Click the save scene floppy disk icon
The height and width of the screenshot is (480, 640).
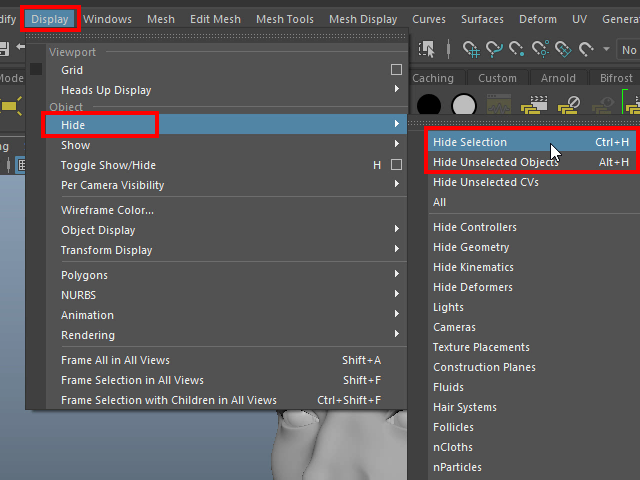point(4,49)
